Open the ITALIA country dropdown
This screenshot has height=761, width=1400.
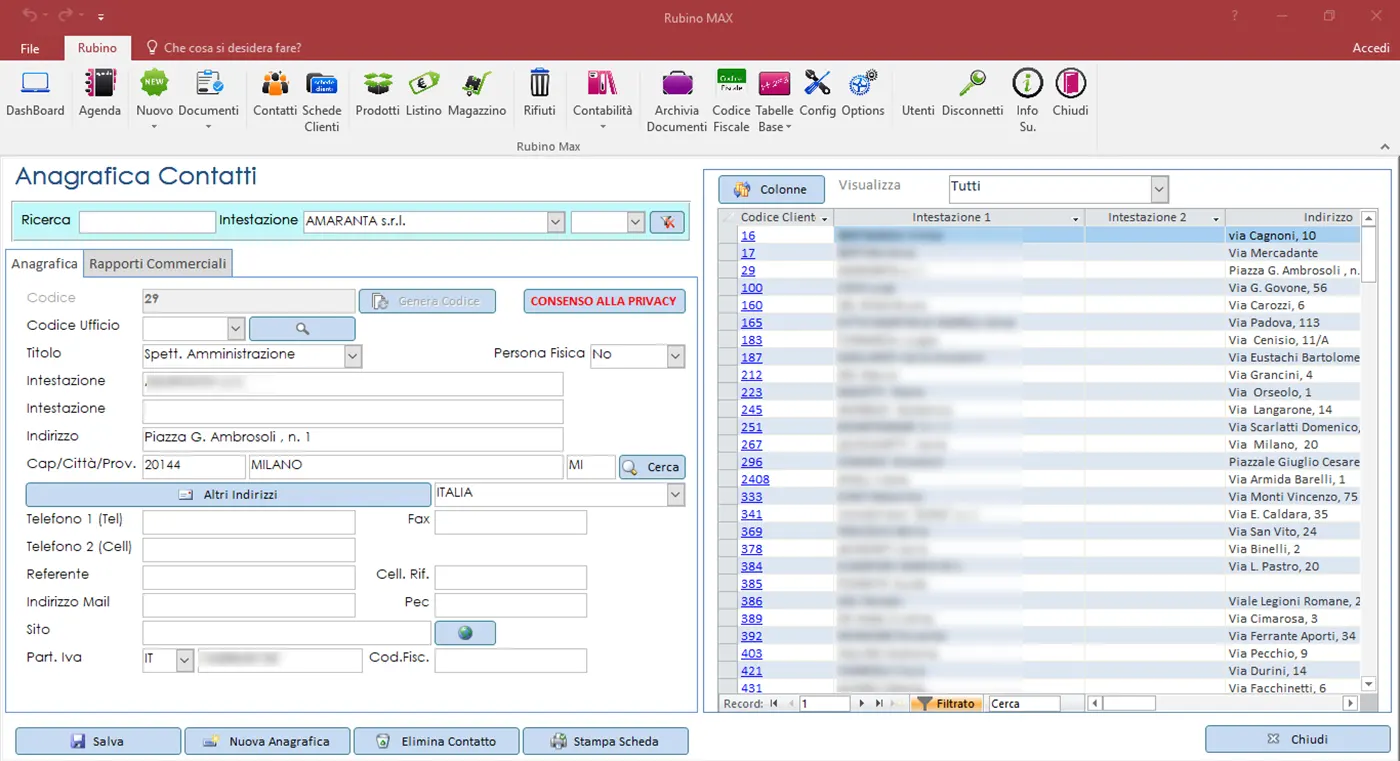click(676, 494)
